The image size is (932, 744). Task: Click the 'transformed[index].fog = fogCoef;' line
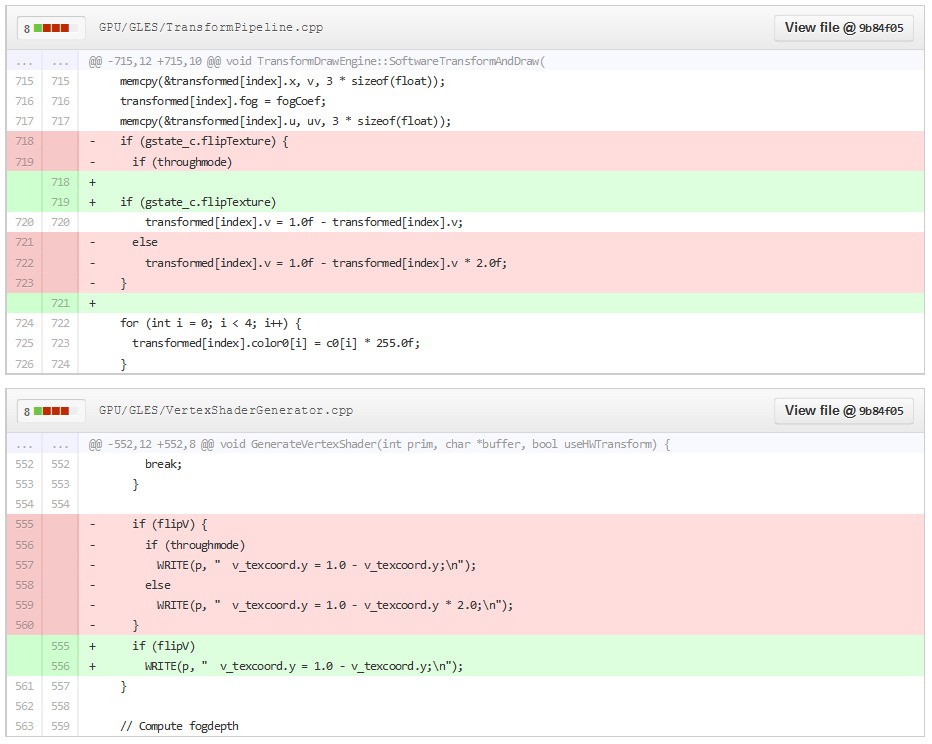point(223,102)
